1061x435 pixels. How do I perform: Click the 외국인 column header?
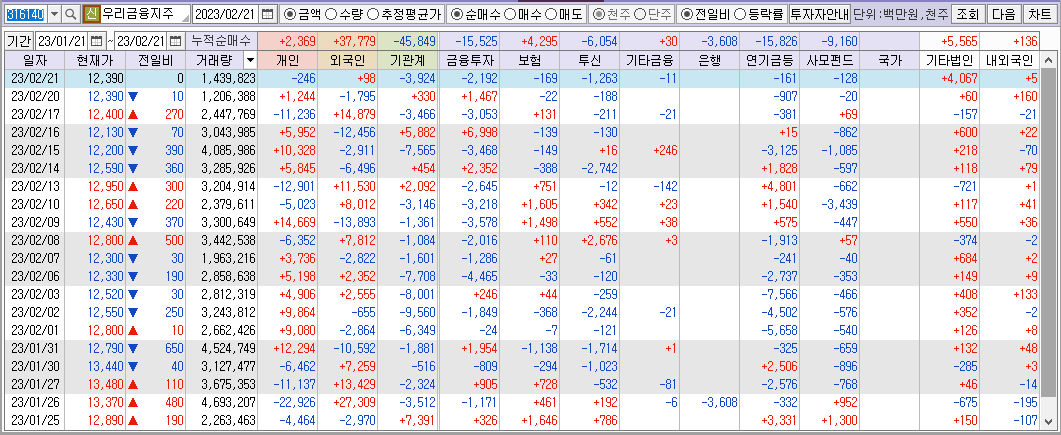348,61
